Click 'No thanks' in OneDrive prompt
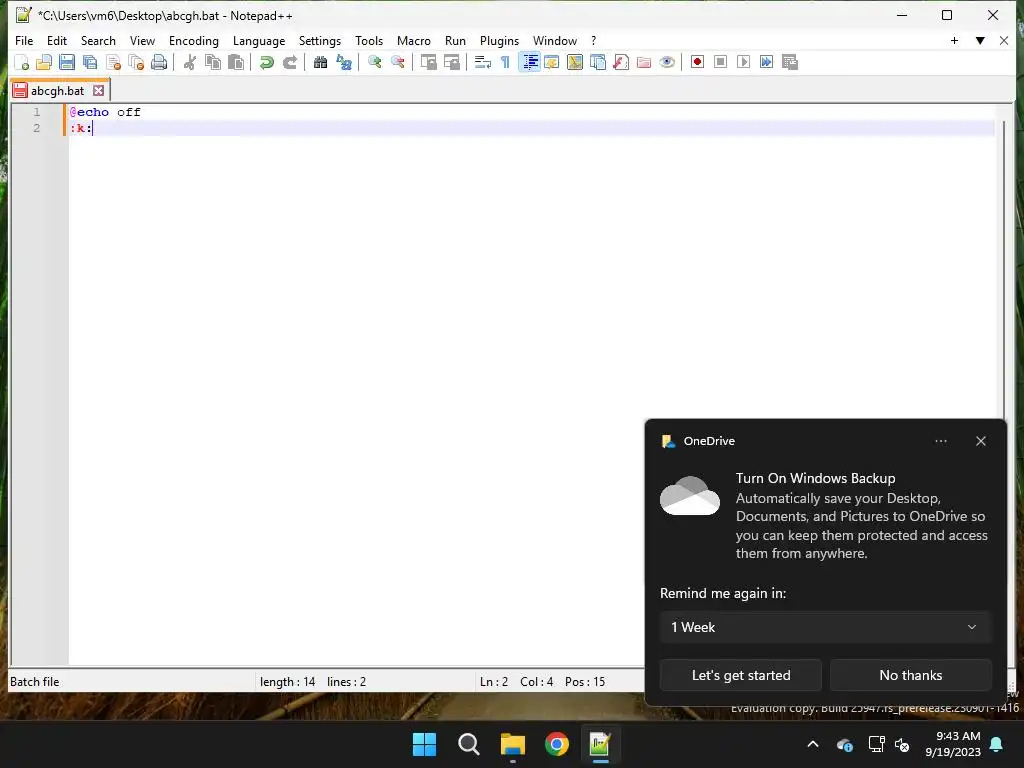Image resolution: width=1024 pixels, height=768 pixels. 910,675
